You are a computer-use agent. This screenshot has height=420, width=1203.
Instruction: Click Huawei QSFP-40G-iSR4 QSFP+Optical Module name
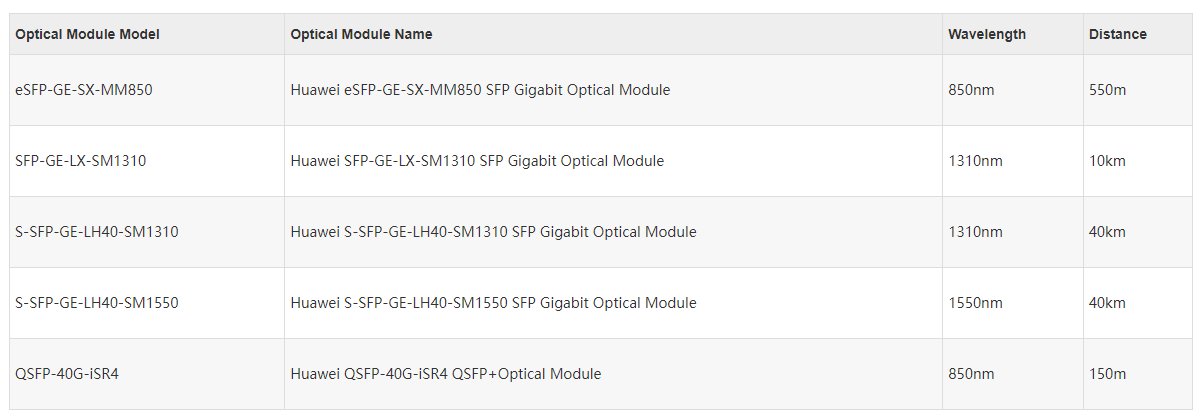tap(446, 374)
